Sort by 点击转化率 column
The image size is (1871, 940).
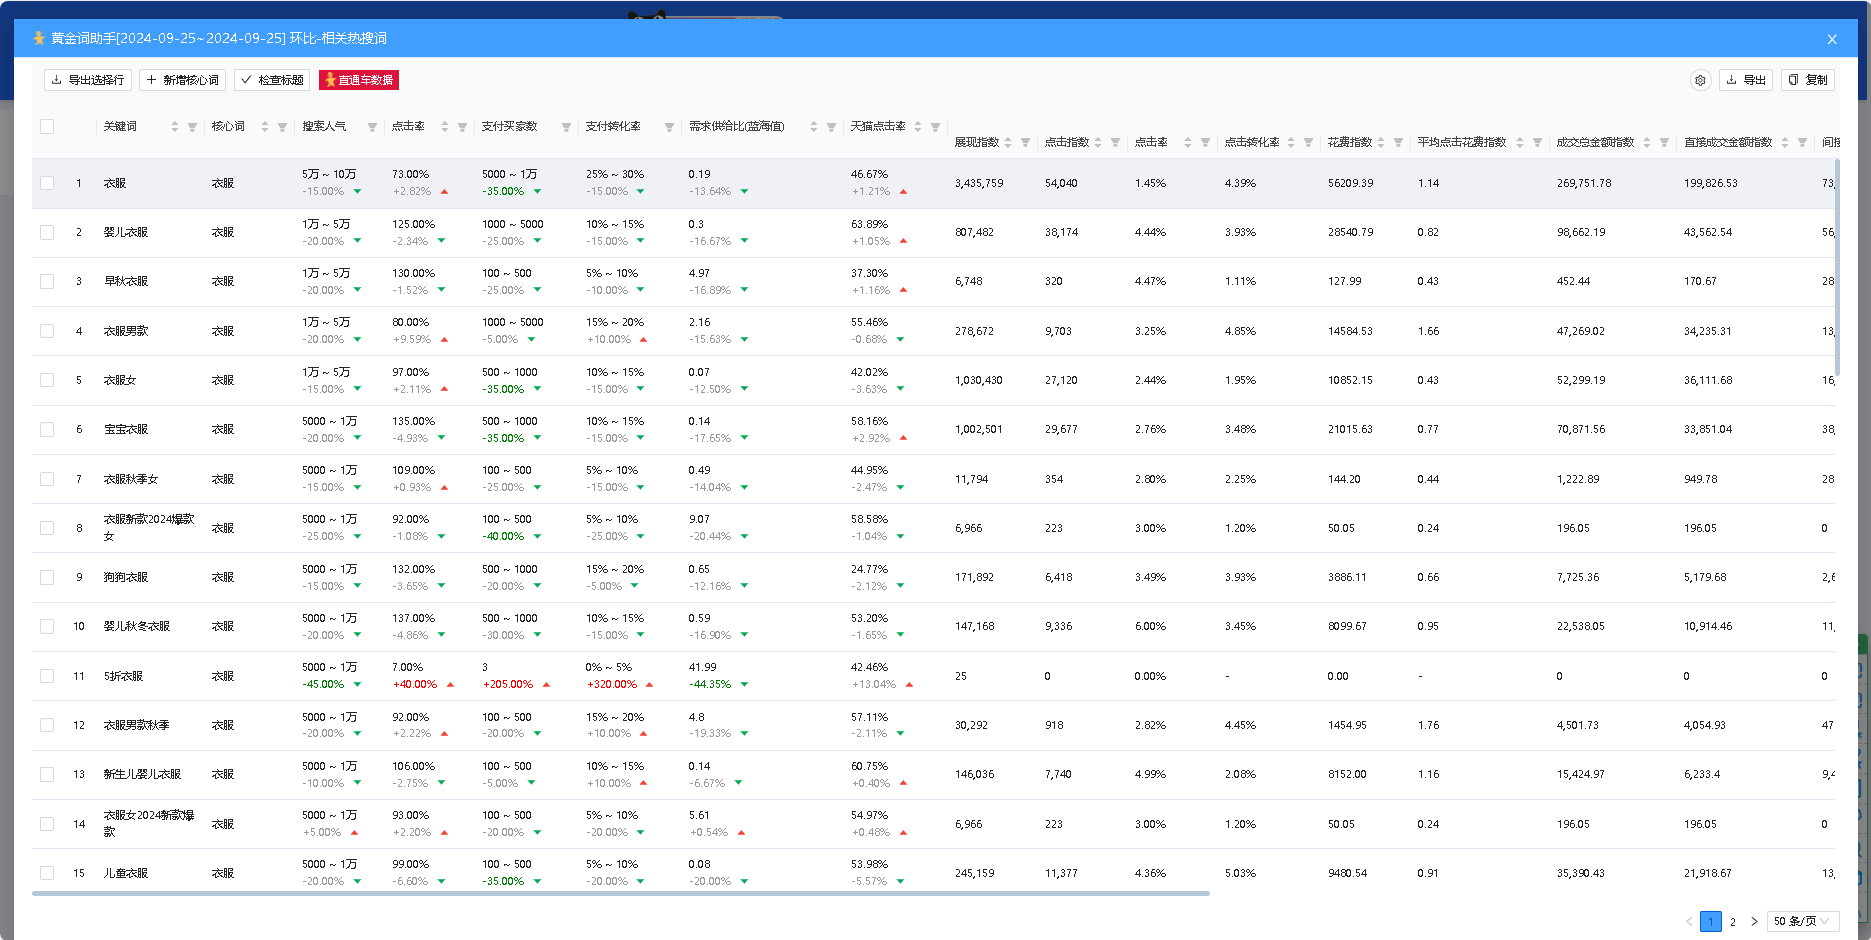[x=1291, y=143]
